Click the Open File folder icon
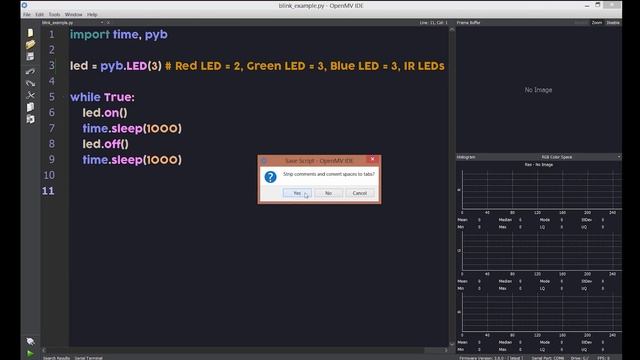The width and height of the screenshot is (640, 360). point(31,44)
